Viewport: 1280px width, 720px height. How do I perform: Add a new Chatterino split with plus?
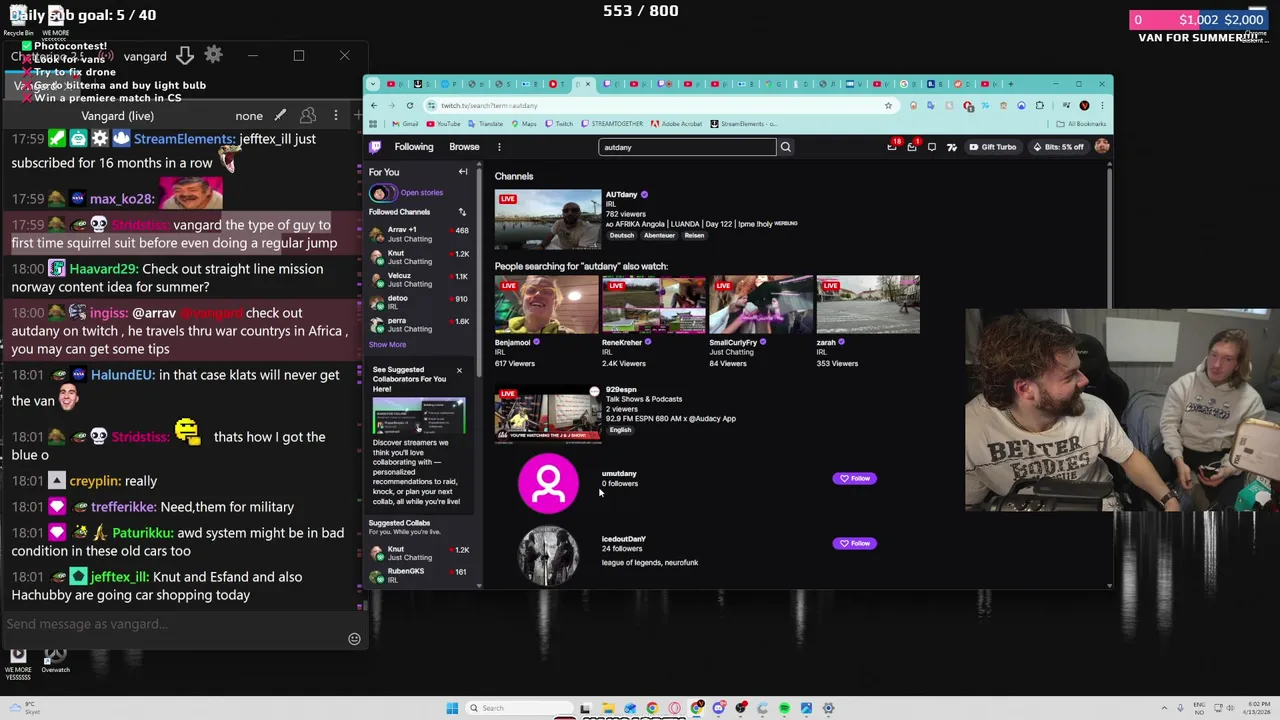358,116
